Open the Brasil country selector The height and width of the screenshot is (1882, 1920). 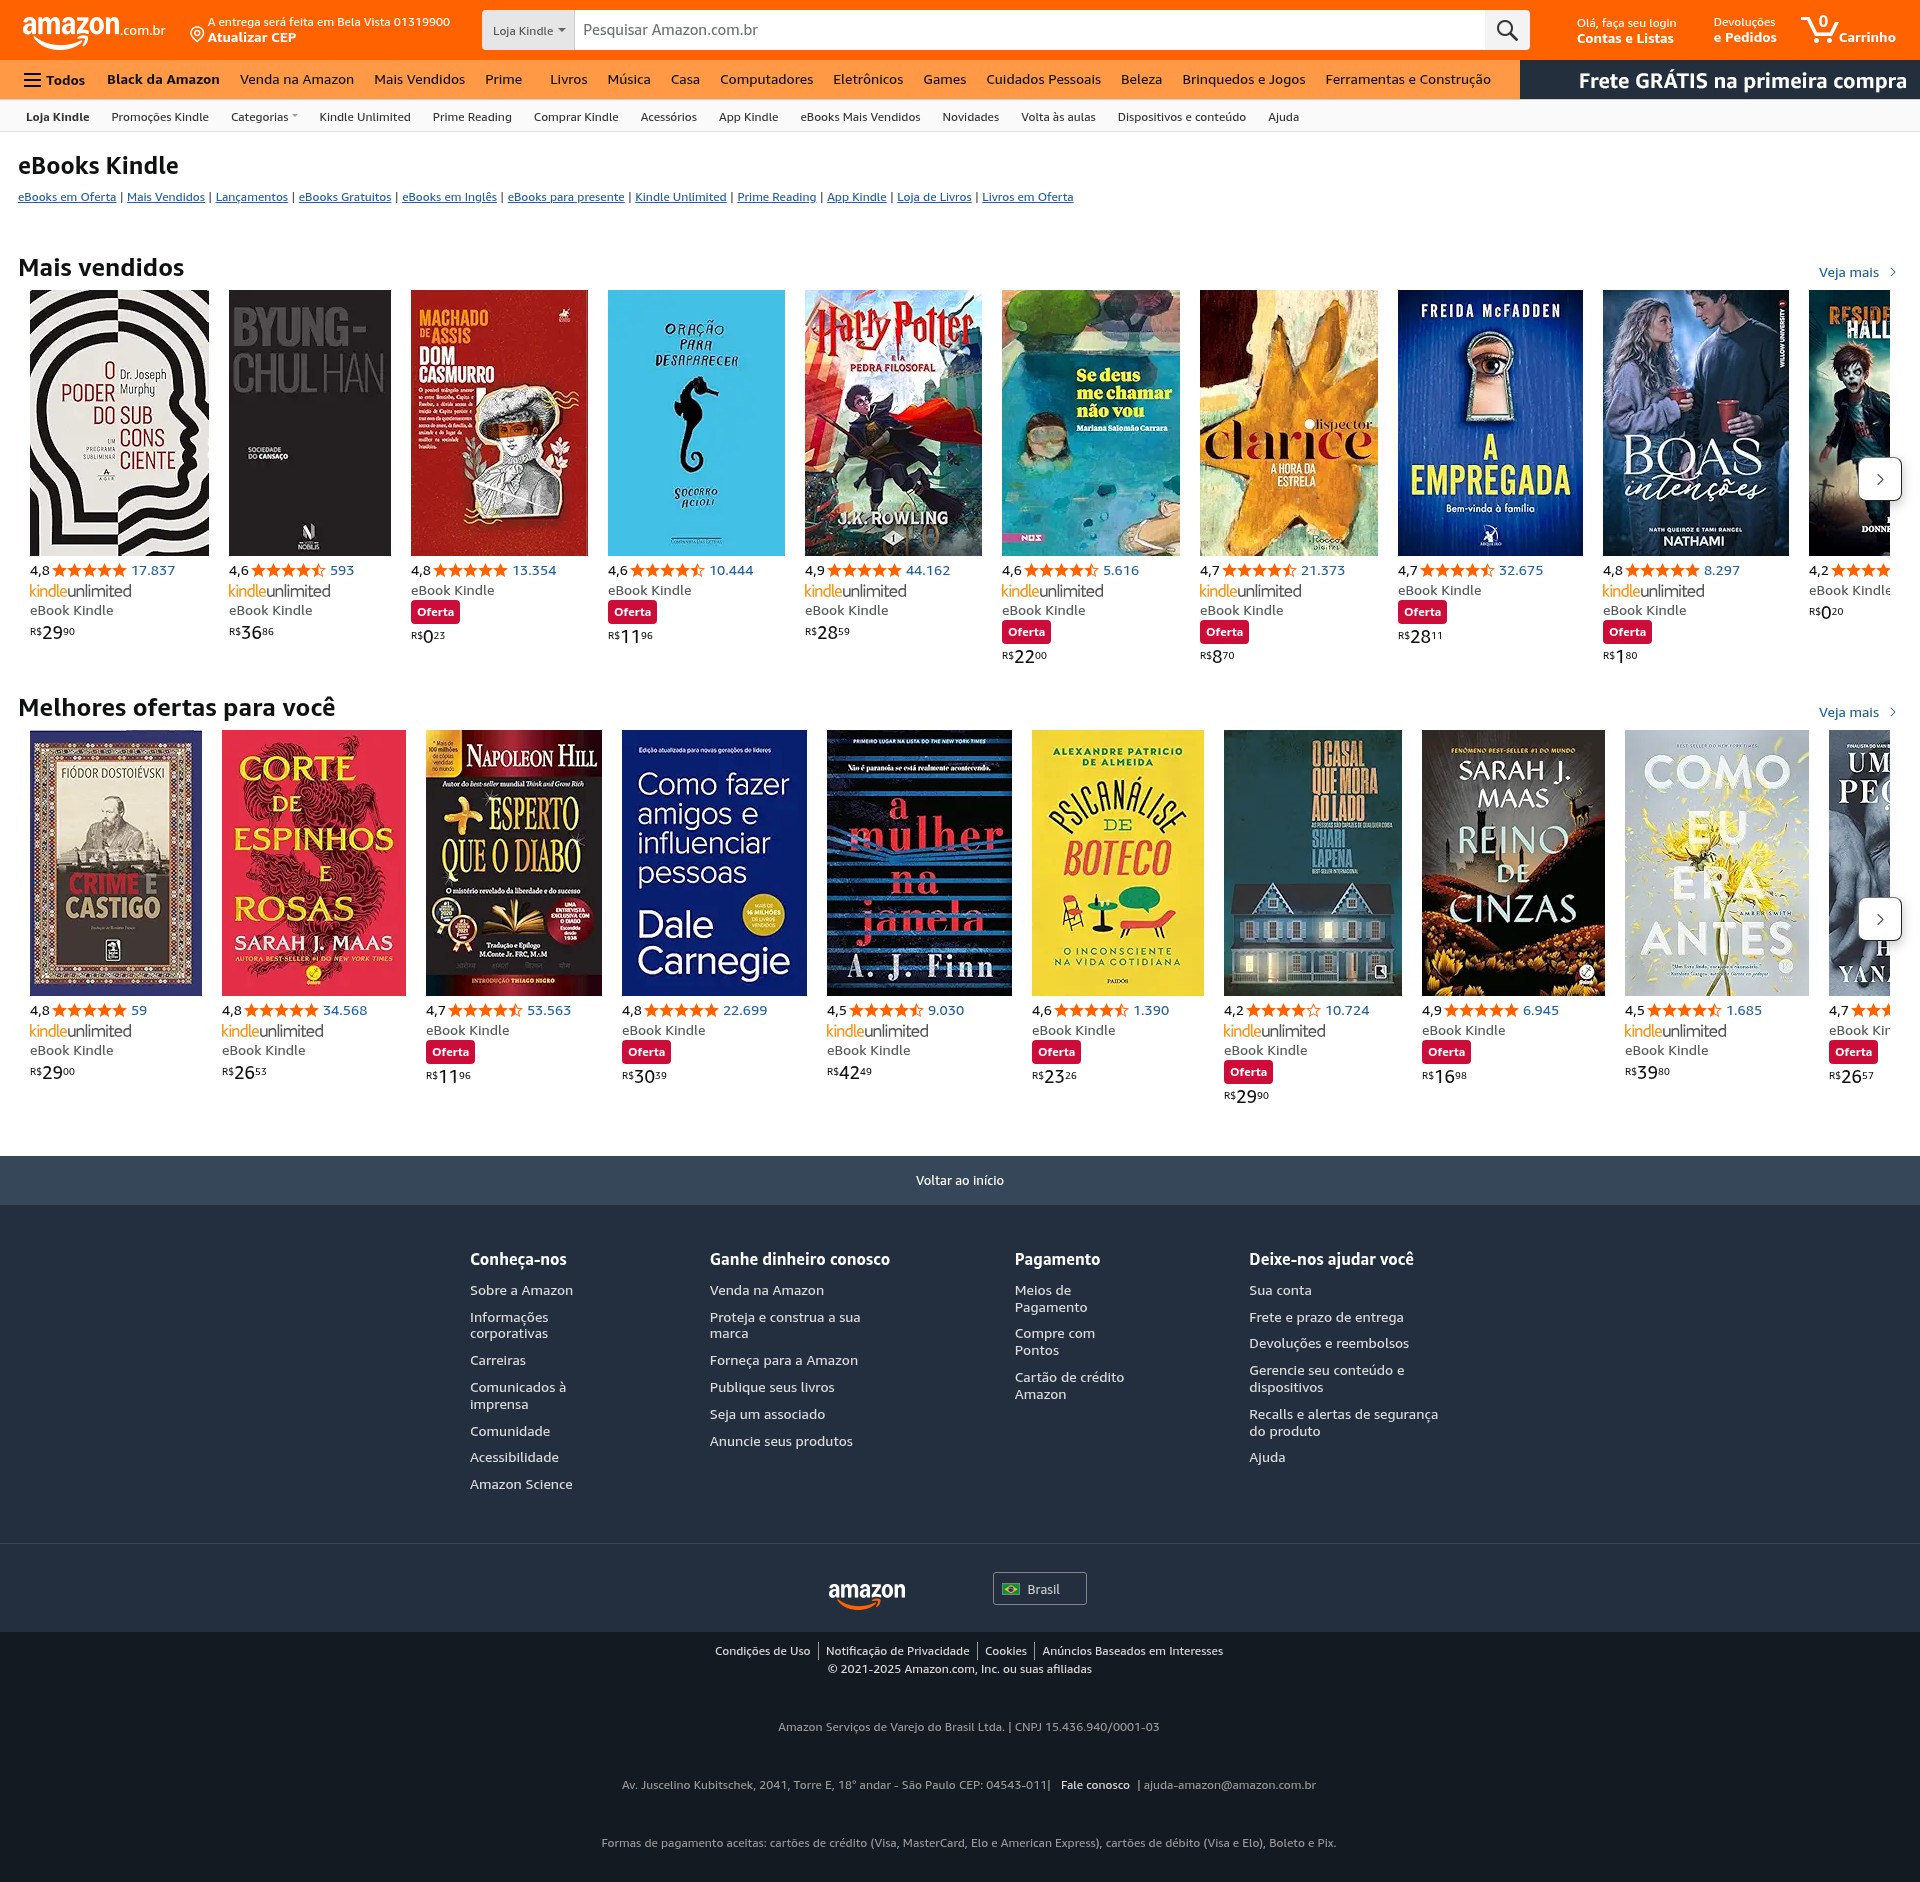[1039, 1589]
